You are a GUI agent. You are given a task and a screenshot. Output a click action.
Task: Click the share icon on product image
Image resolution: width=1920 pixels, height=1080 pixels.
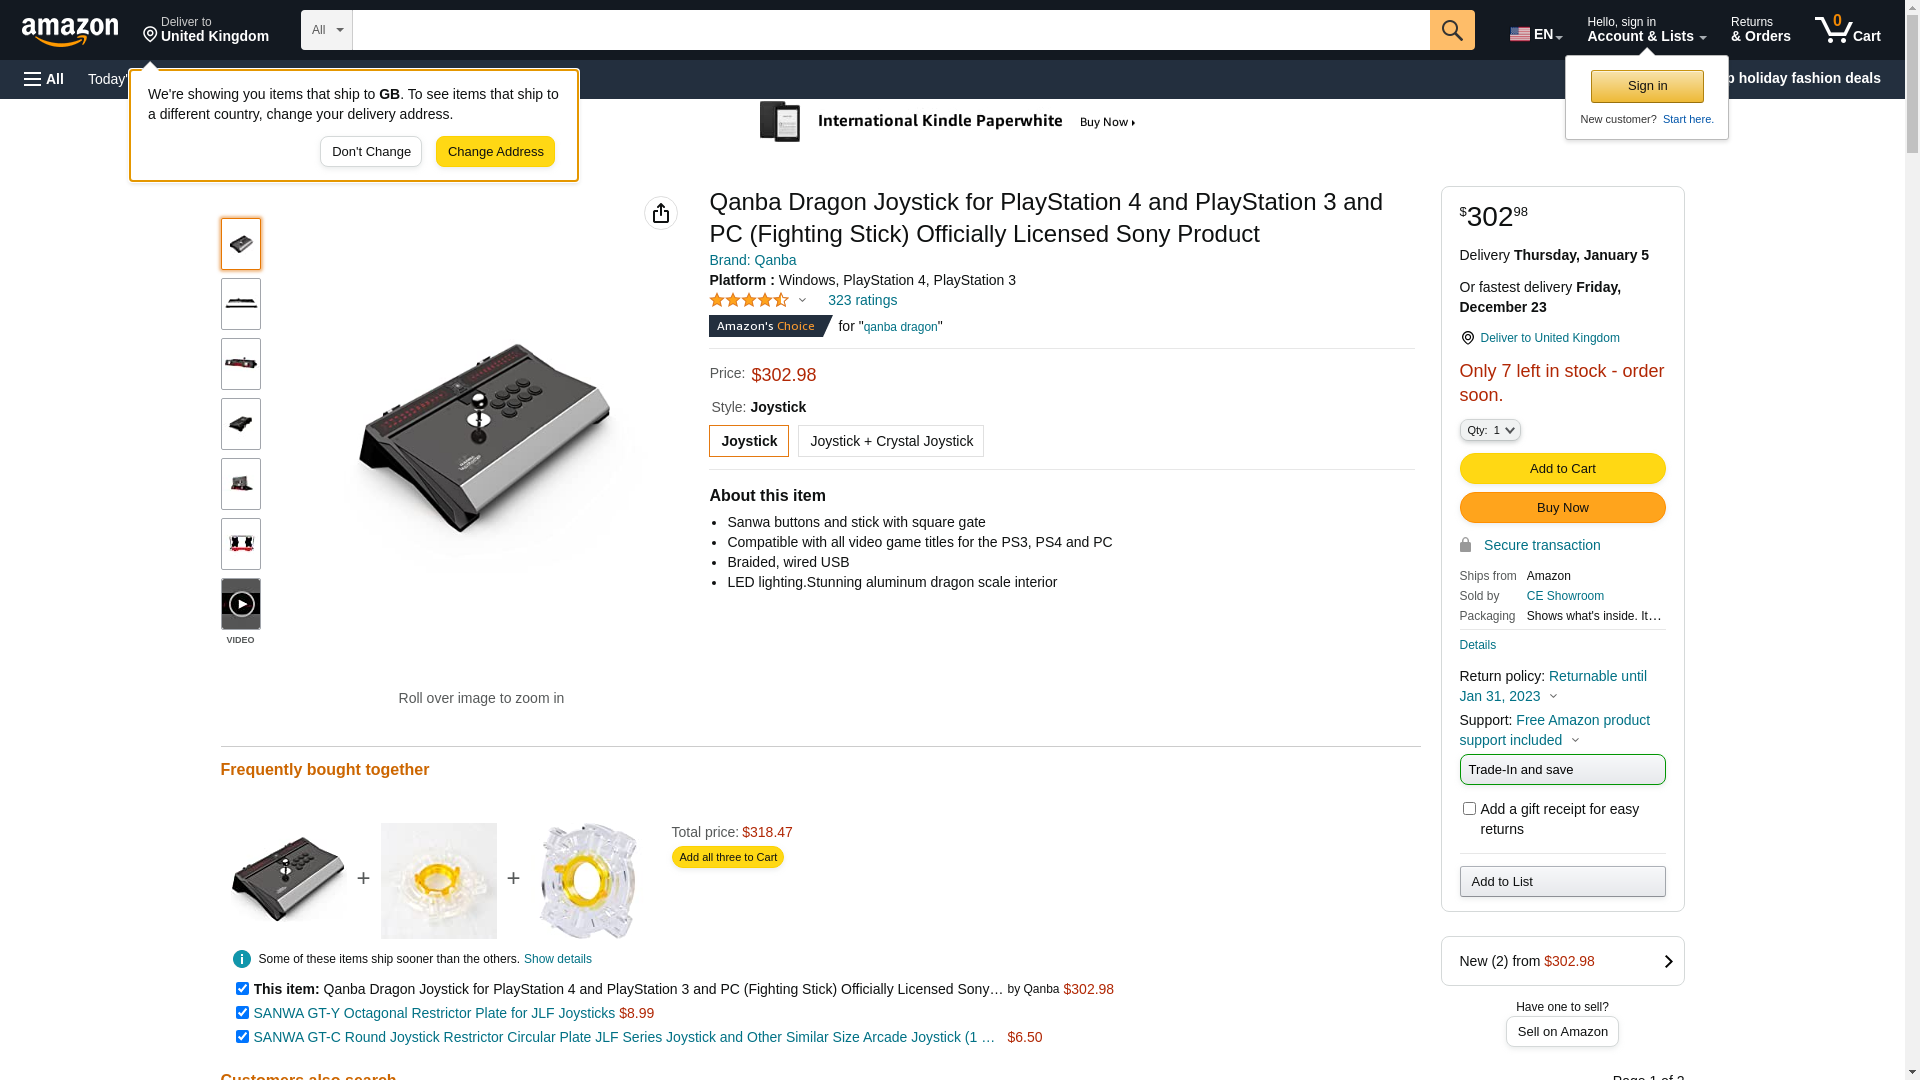pyautogui.click(x=661, y=213)
